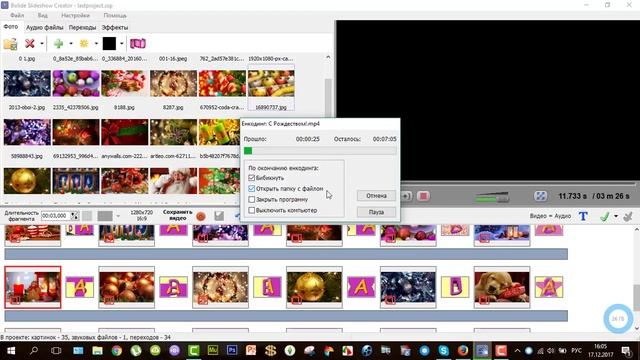Click the fullscreen preview icon
This screenshot has height=360, width=640.
point(540,196)
